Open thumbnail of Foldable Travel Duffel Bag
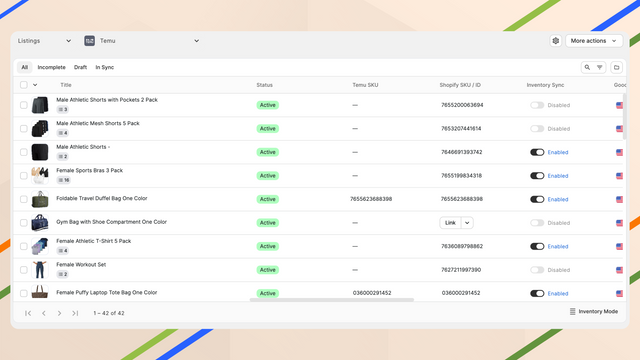Screen dimensions: 640x360 [x=40, y=199]
